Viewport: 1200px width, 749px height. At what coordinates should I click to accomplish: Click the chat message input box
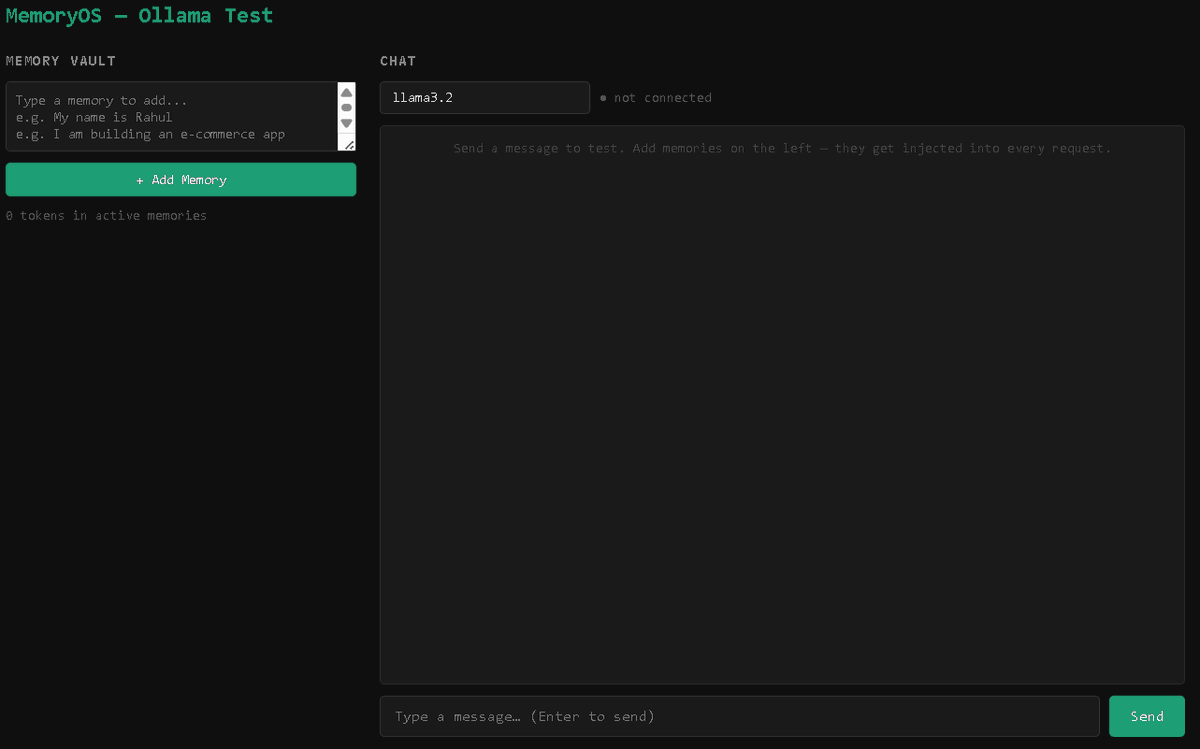click(740, 716)
